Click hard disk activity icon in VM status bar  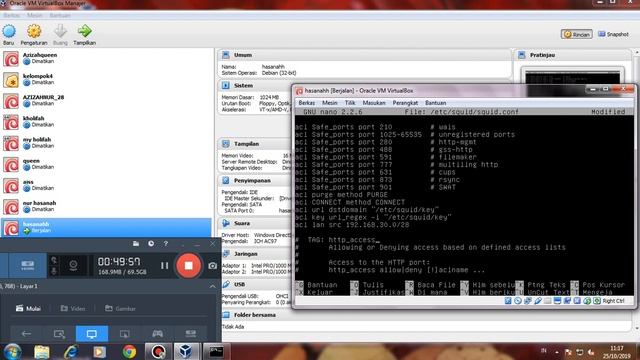(x=508, y=301)
